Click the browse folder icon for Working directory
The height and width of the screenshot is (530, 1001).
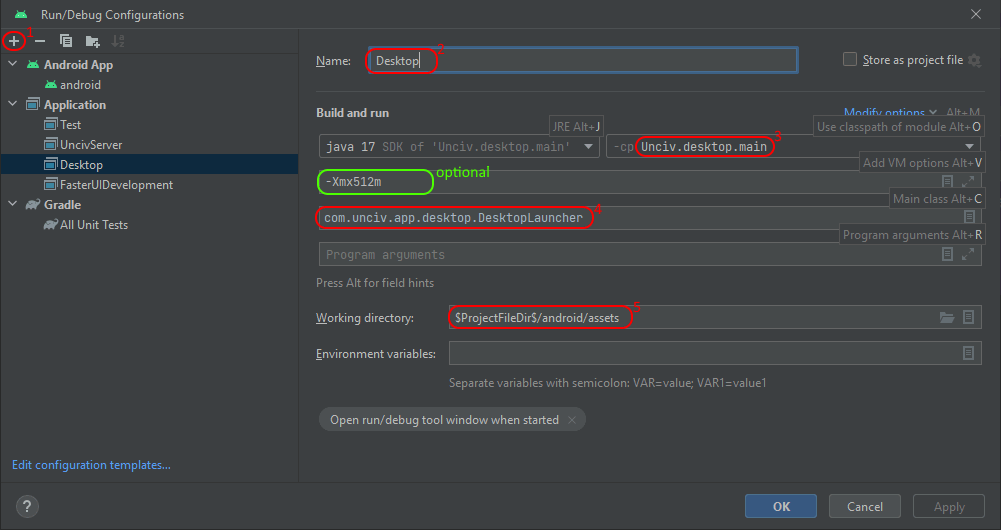(946, 318)
